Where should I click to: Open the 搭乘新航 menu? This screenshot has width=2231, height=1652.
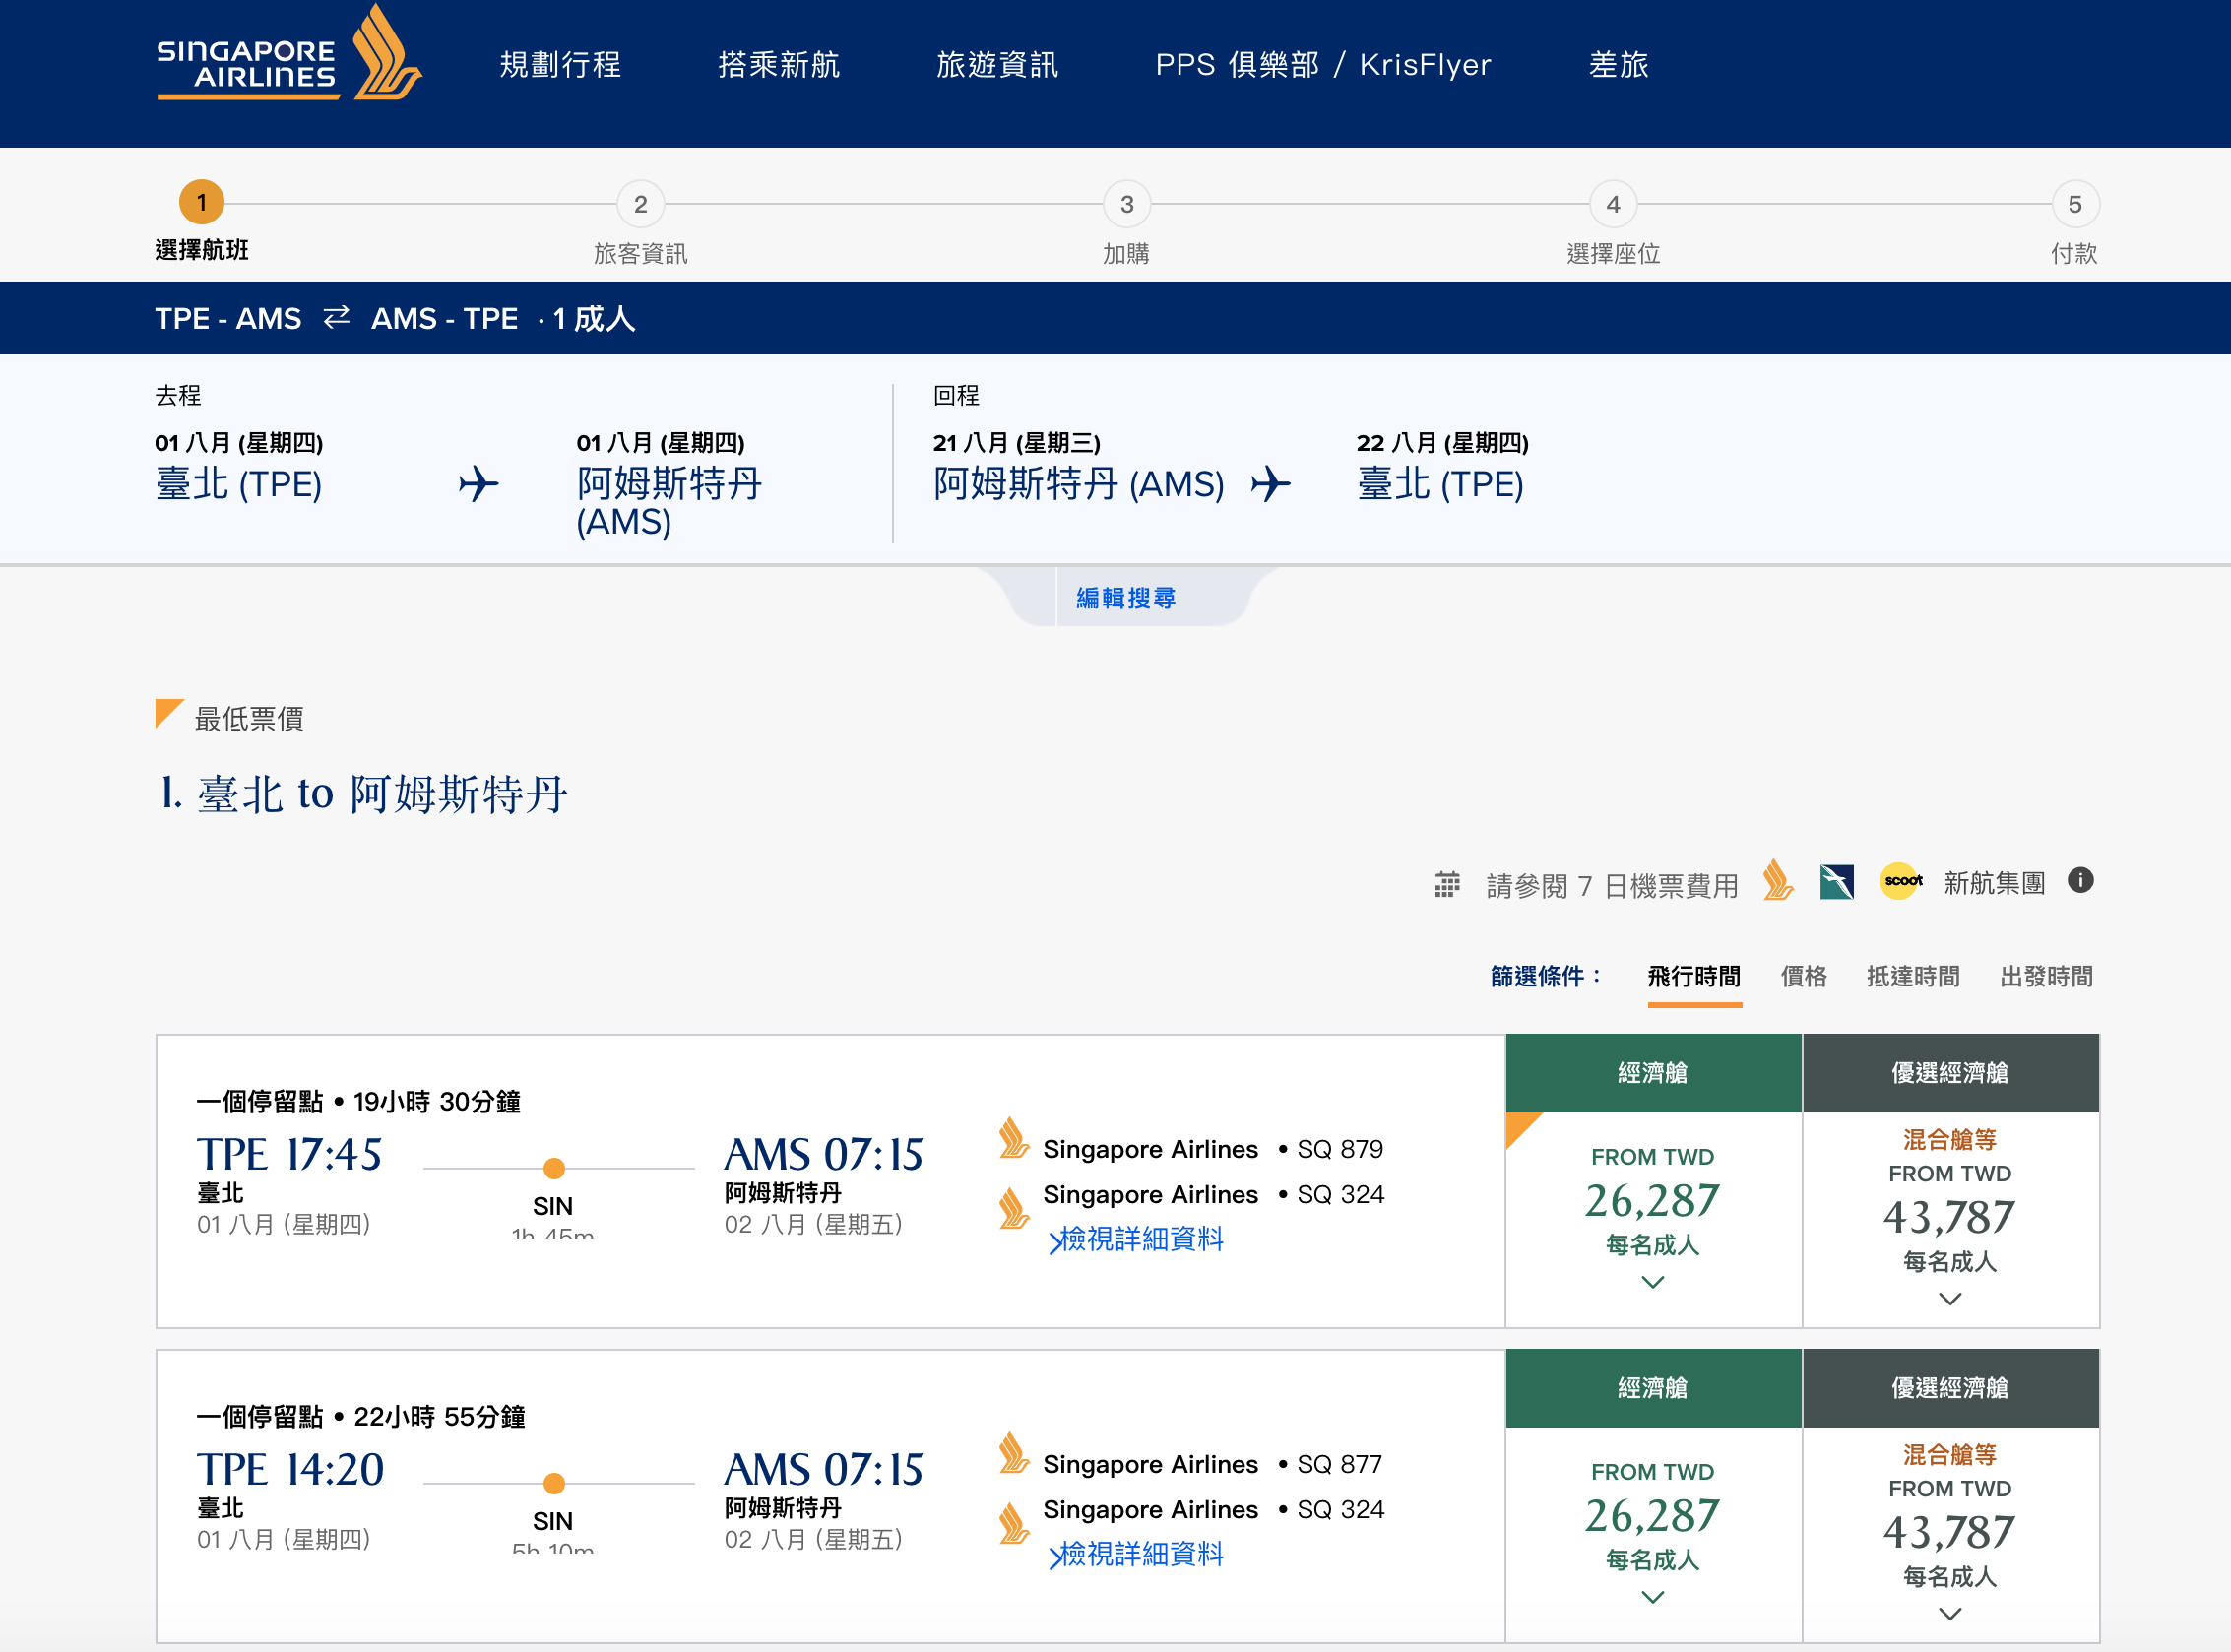(x=779, y=65)
